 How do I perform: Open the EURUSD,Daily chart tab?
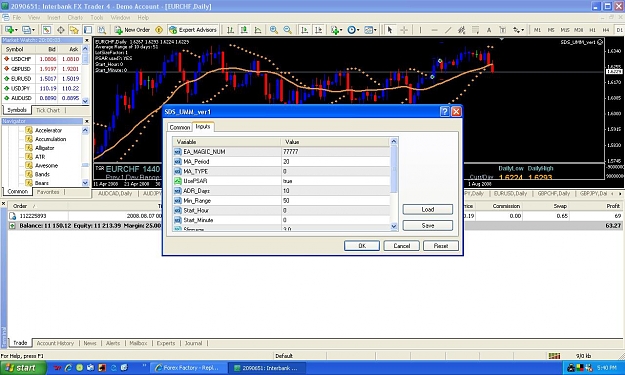pyautogui.click(x=510, y=193)
